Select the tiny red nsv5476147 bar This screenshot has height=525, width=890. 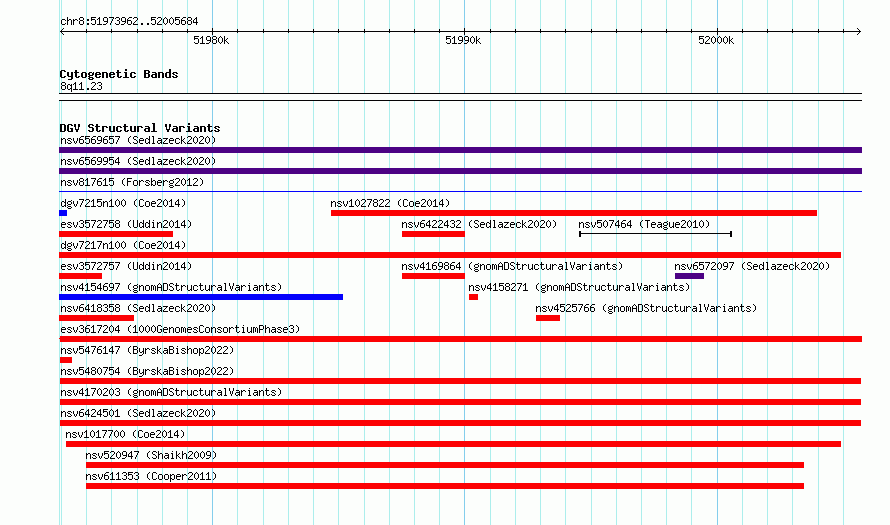(x=65, y=360)
